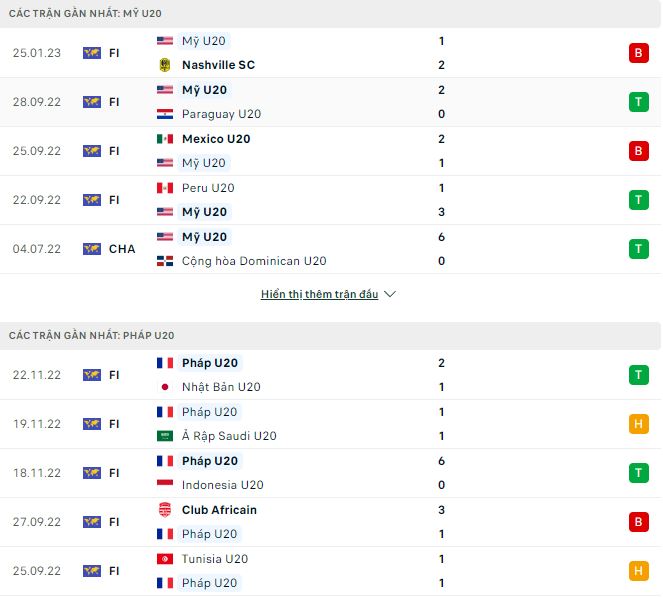Click the Mexico U20 flag icon
This screenshot has width=663, height=597.
pos(165,139)
